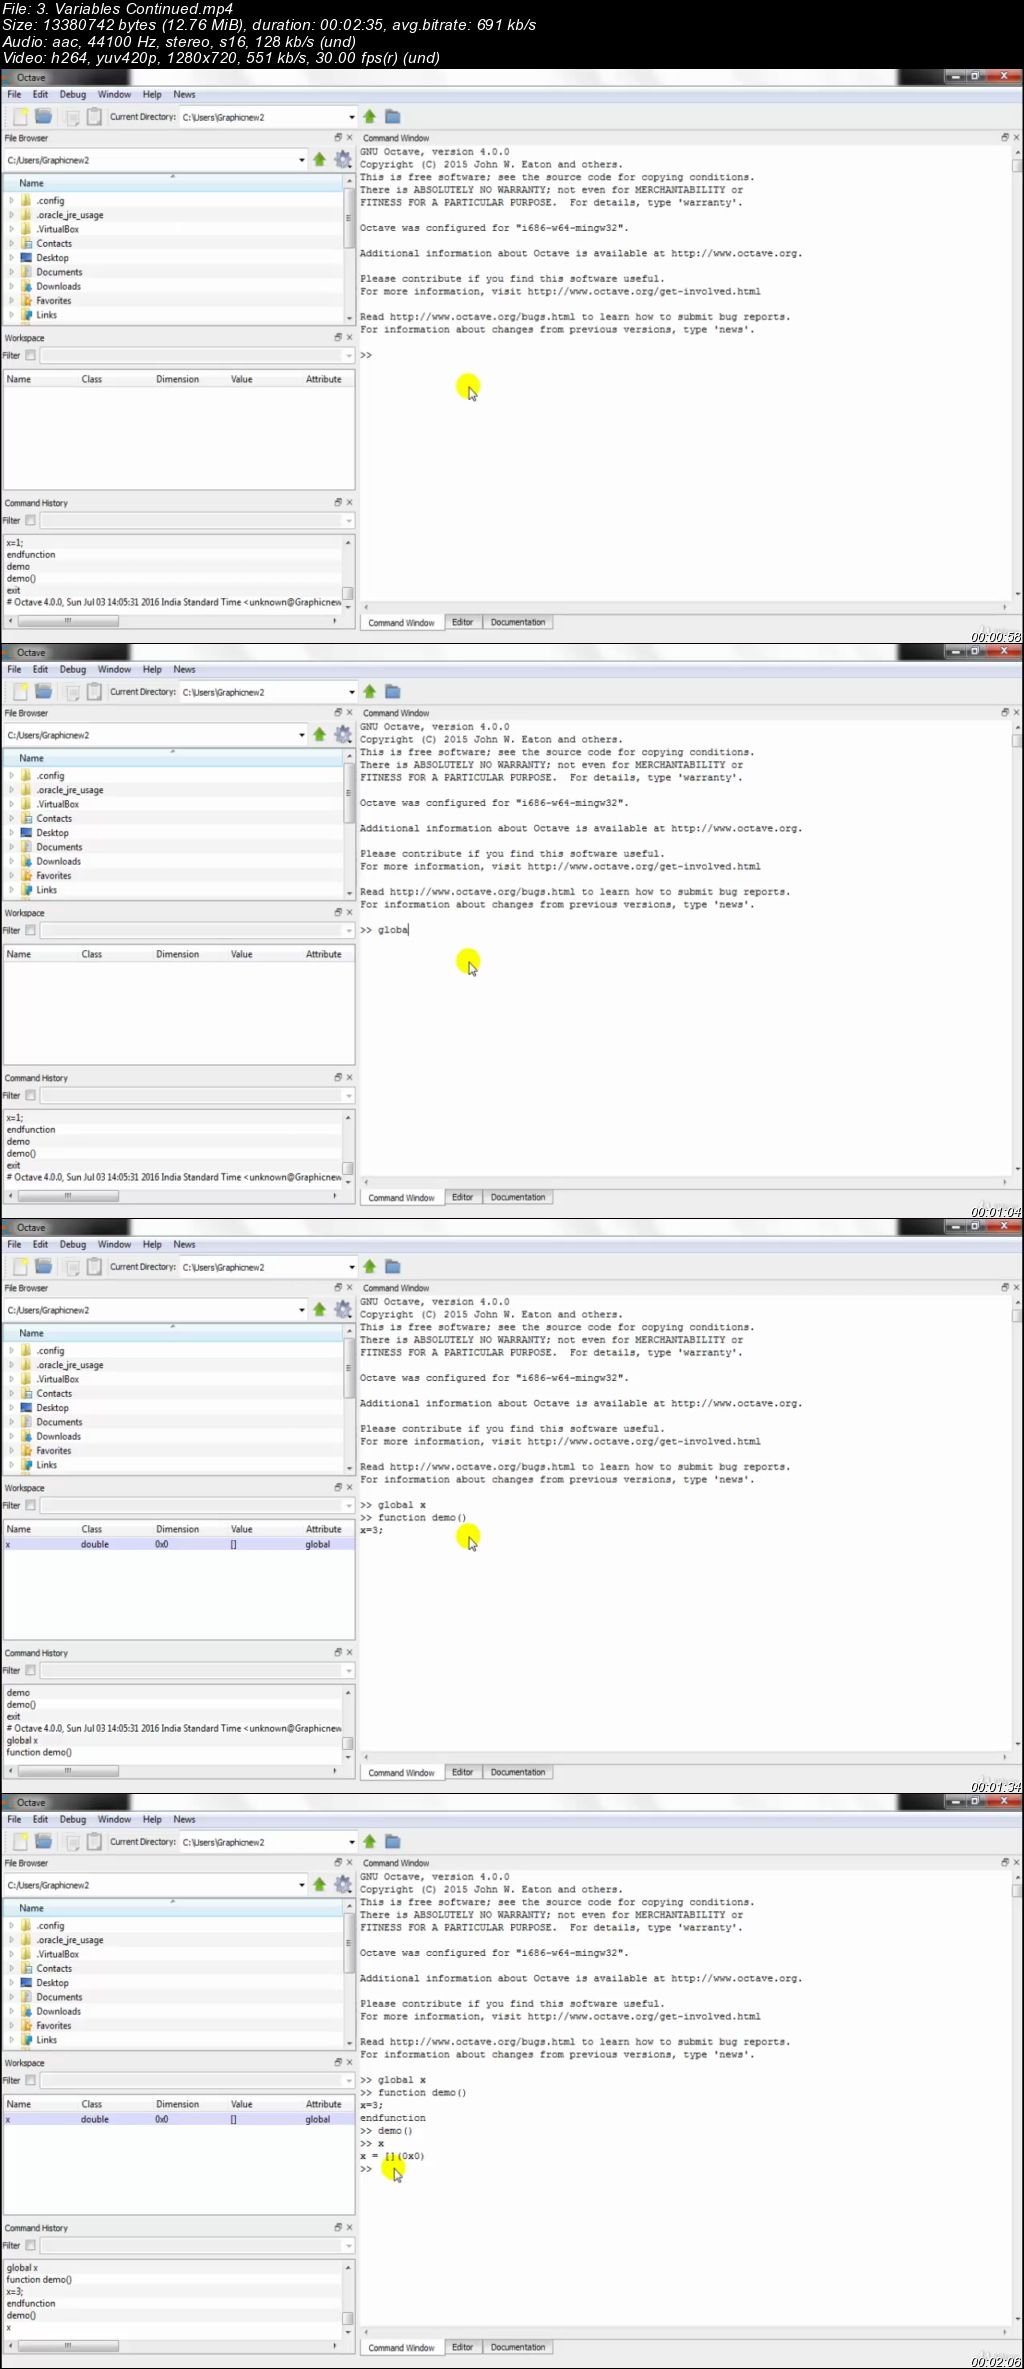Click Browse Directories folder icon in 00:02:06 frame
Screen dimensions: 1024x2369
[x=393, y=1842]
